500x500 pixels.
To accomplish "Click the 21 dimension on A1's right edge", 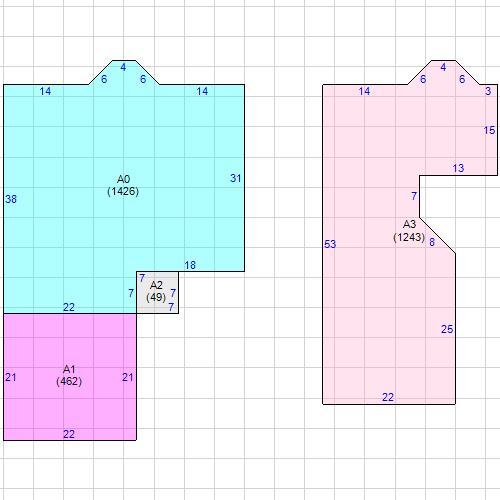I will 128,377.
